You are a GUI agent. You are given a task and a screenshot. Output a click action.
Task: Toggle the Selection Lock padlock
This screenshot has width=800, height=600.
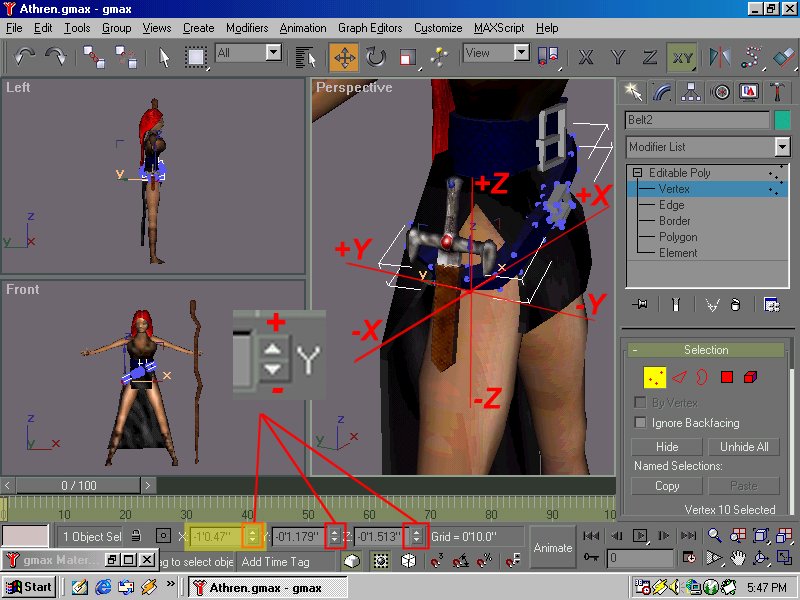point(136,536)
